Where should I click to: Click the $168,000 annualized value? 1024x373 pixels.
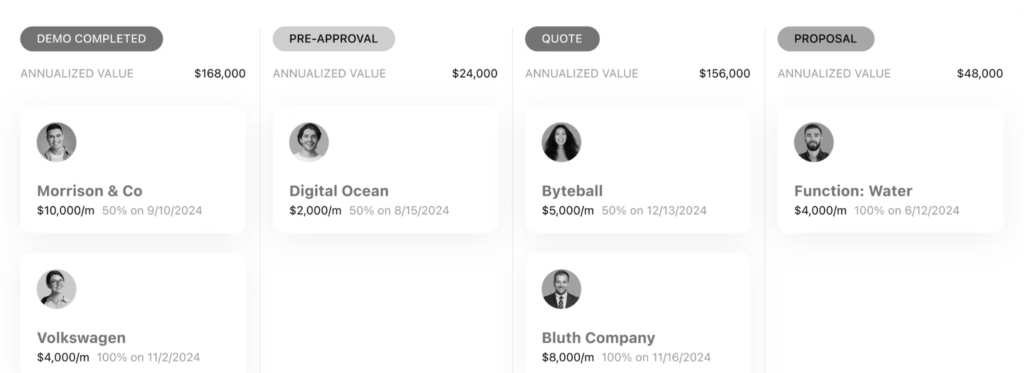point(220,74)
